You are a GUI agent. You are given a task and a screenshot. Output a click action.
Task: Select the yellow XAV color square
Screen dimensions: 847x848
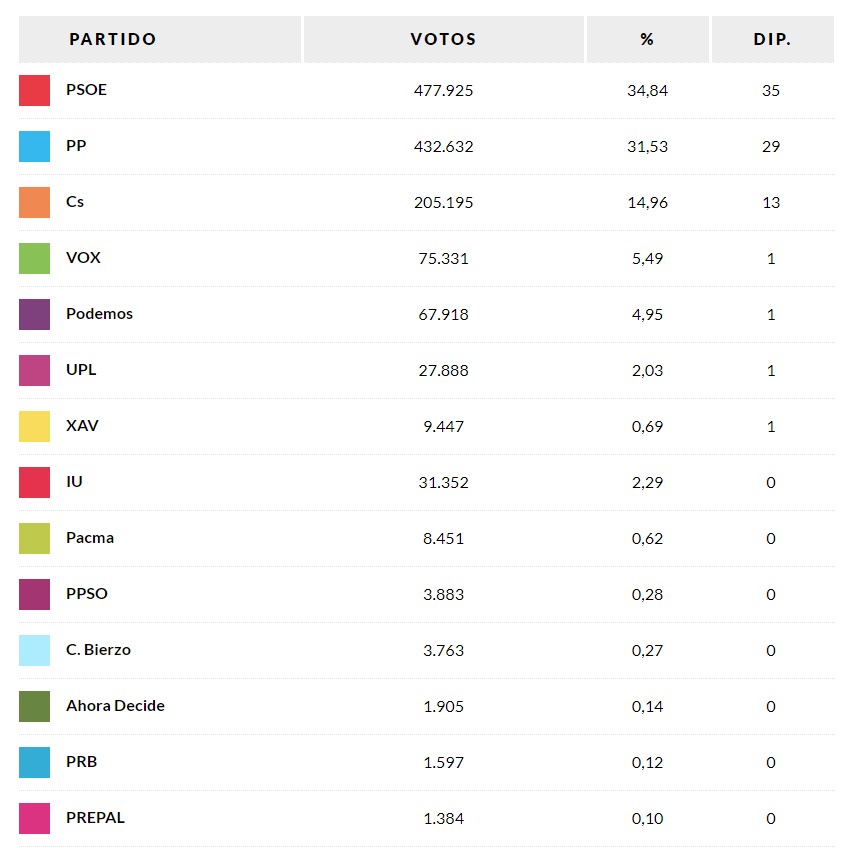34,426
